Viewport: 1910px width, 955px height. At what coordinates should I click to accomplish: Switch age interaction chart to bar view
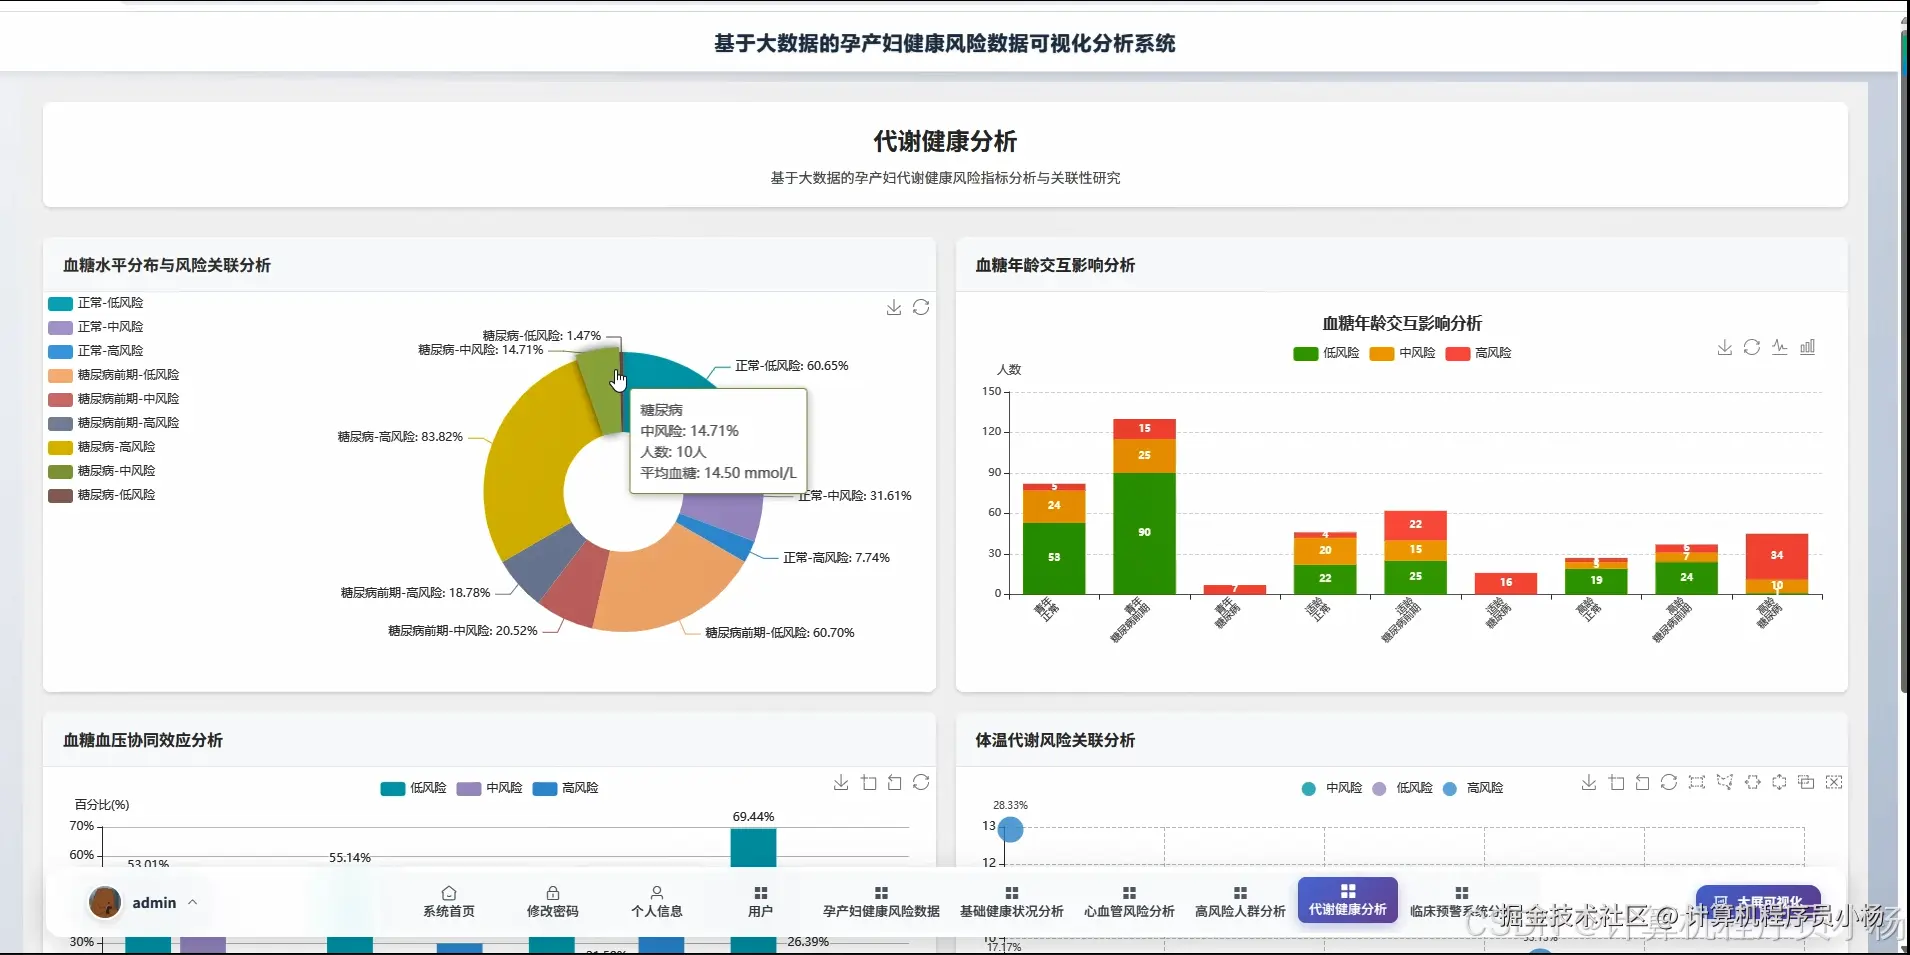point(1808,347)
